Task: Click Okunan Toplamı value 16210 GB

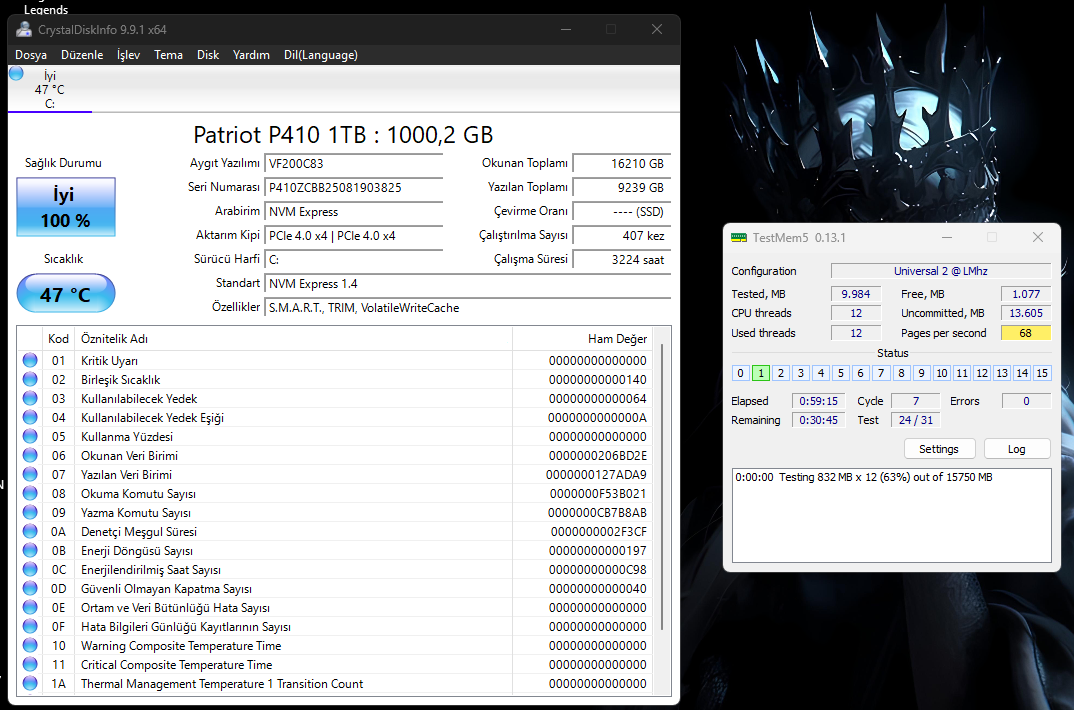Action: tap(621, 164)
